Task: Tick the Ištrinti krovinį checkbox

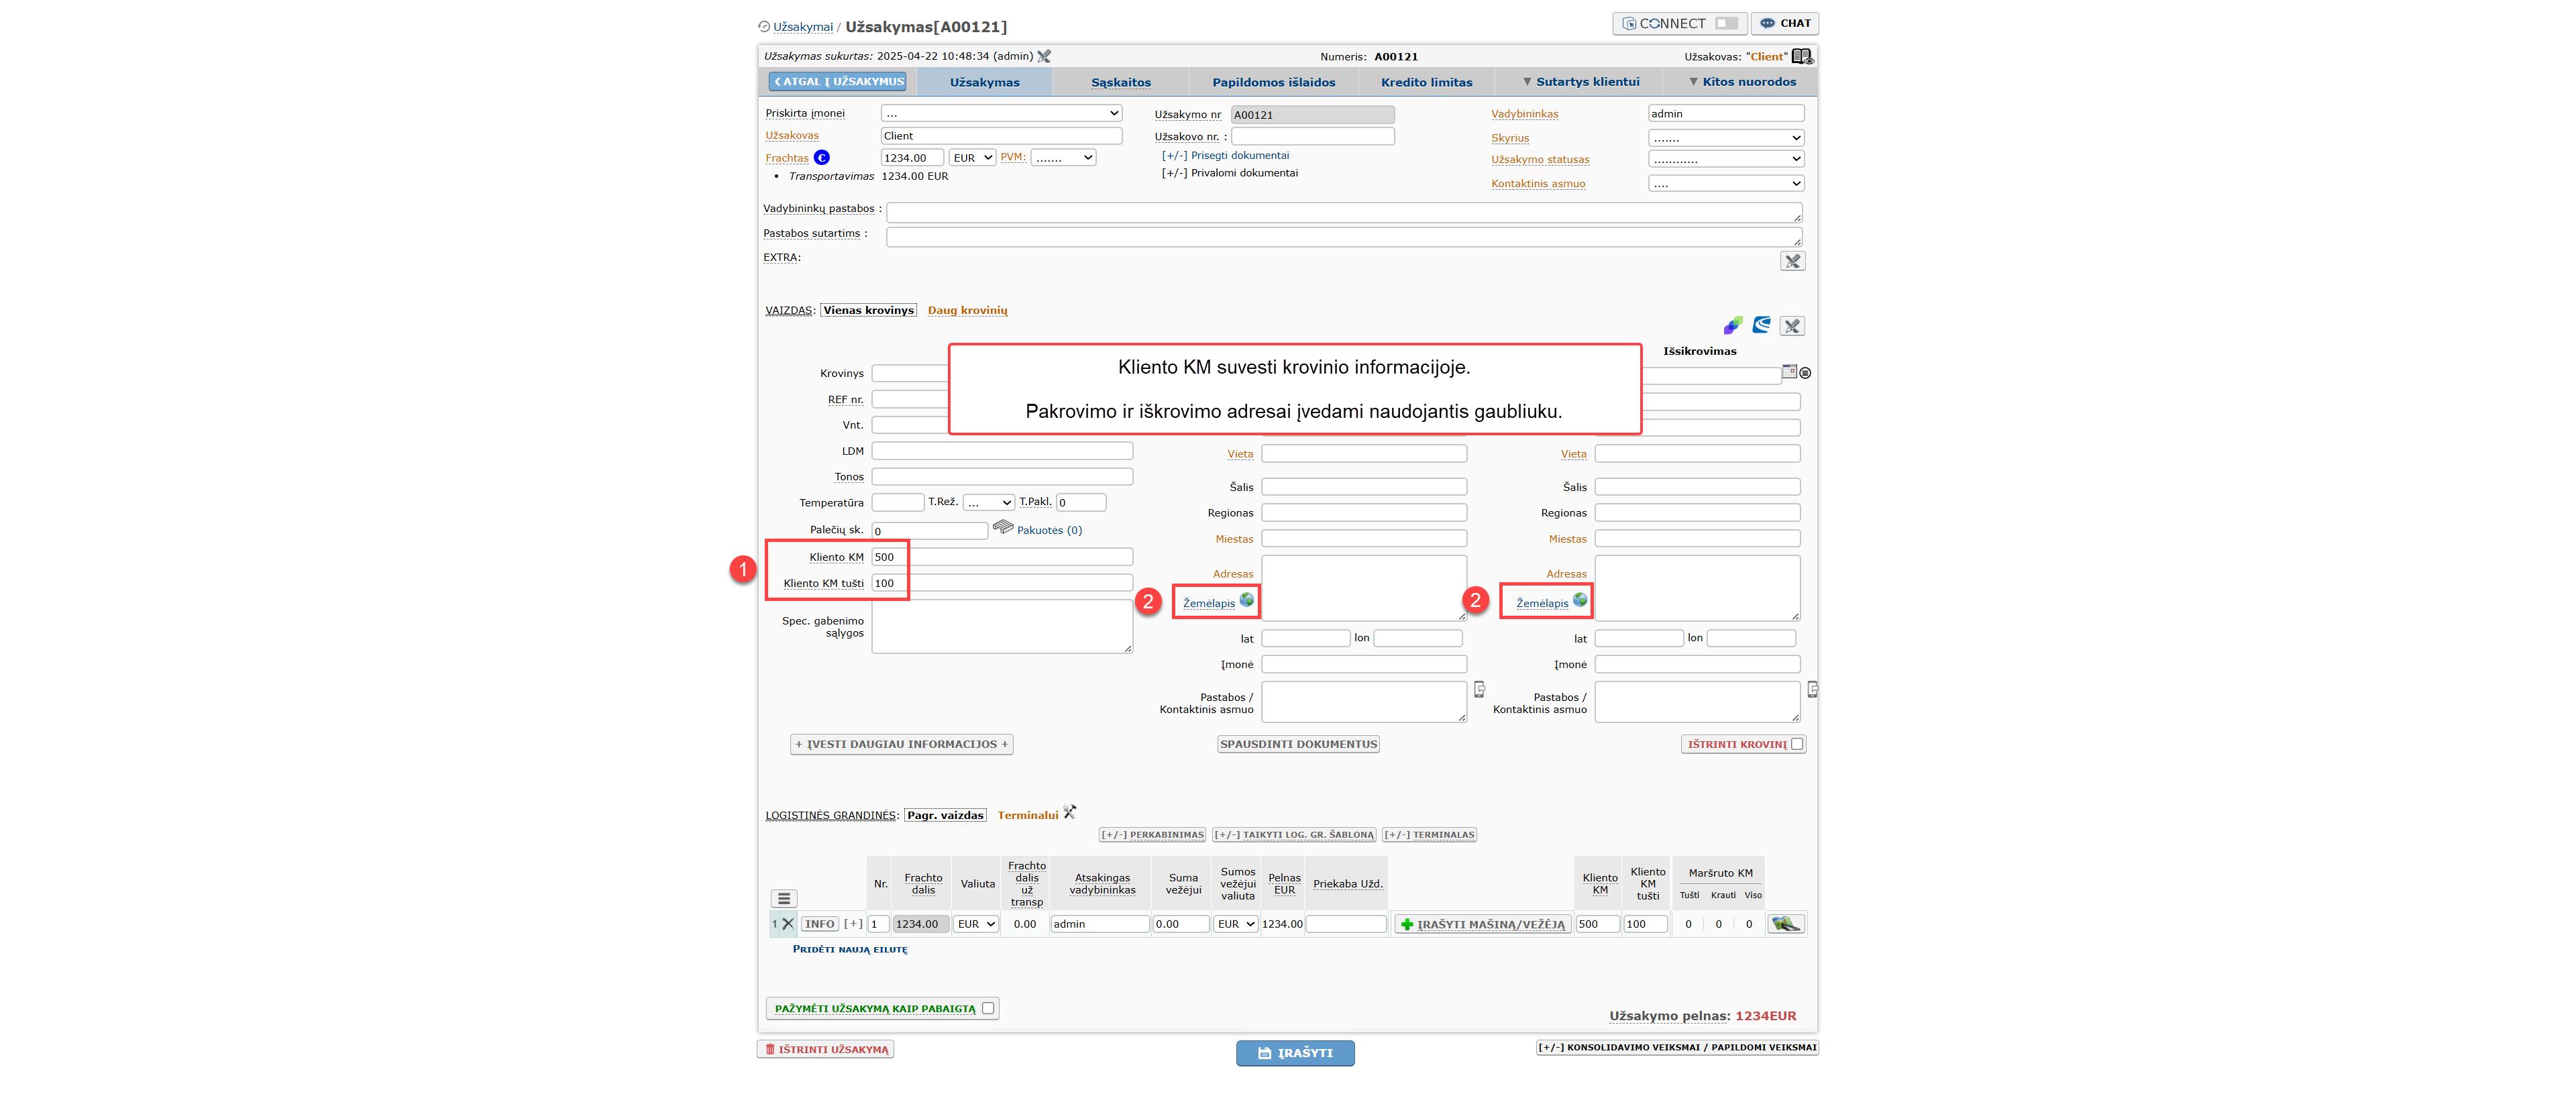Action: click(x=1797, y=745)
